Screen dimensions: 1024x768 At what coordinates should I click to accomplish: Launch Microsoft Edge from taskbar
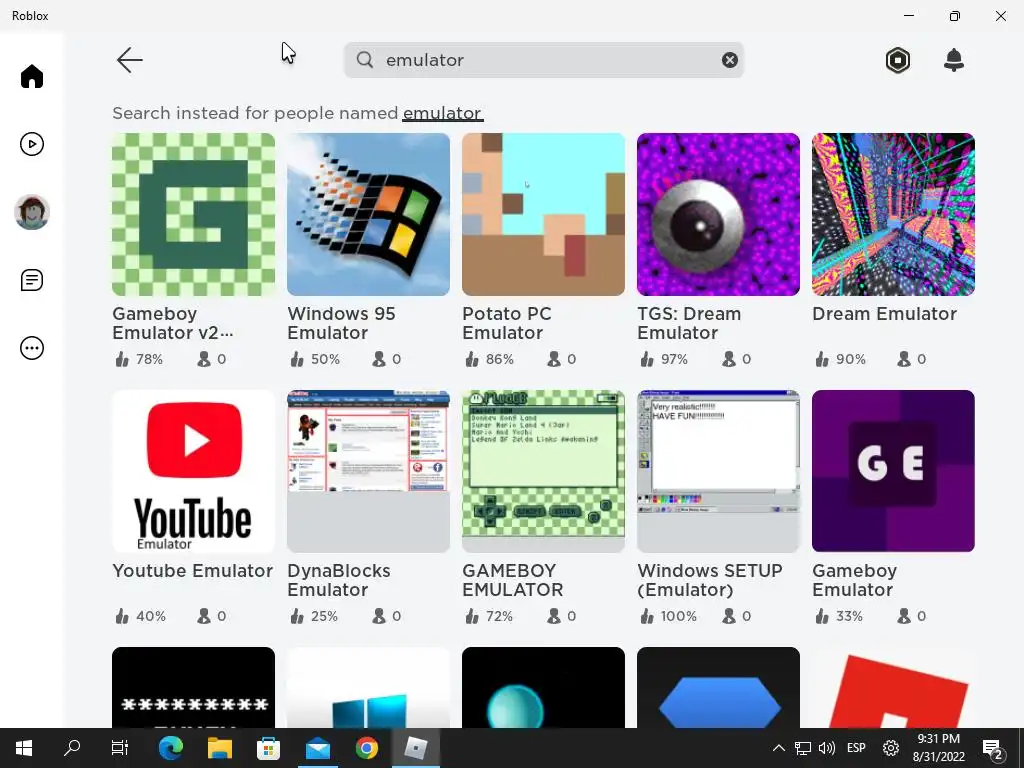[170, 748]
